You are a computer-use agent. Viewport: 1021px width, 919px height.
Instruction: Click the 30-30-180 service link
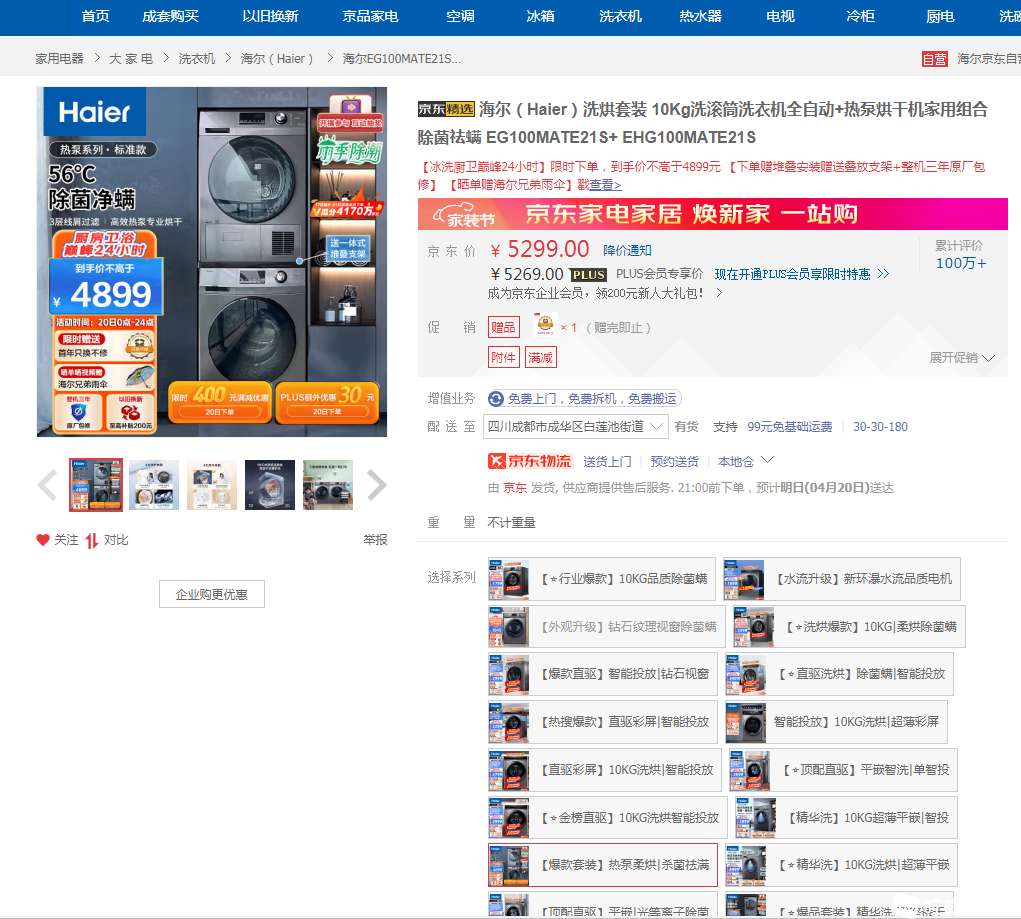pos(880,427)
